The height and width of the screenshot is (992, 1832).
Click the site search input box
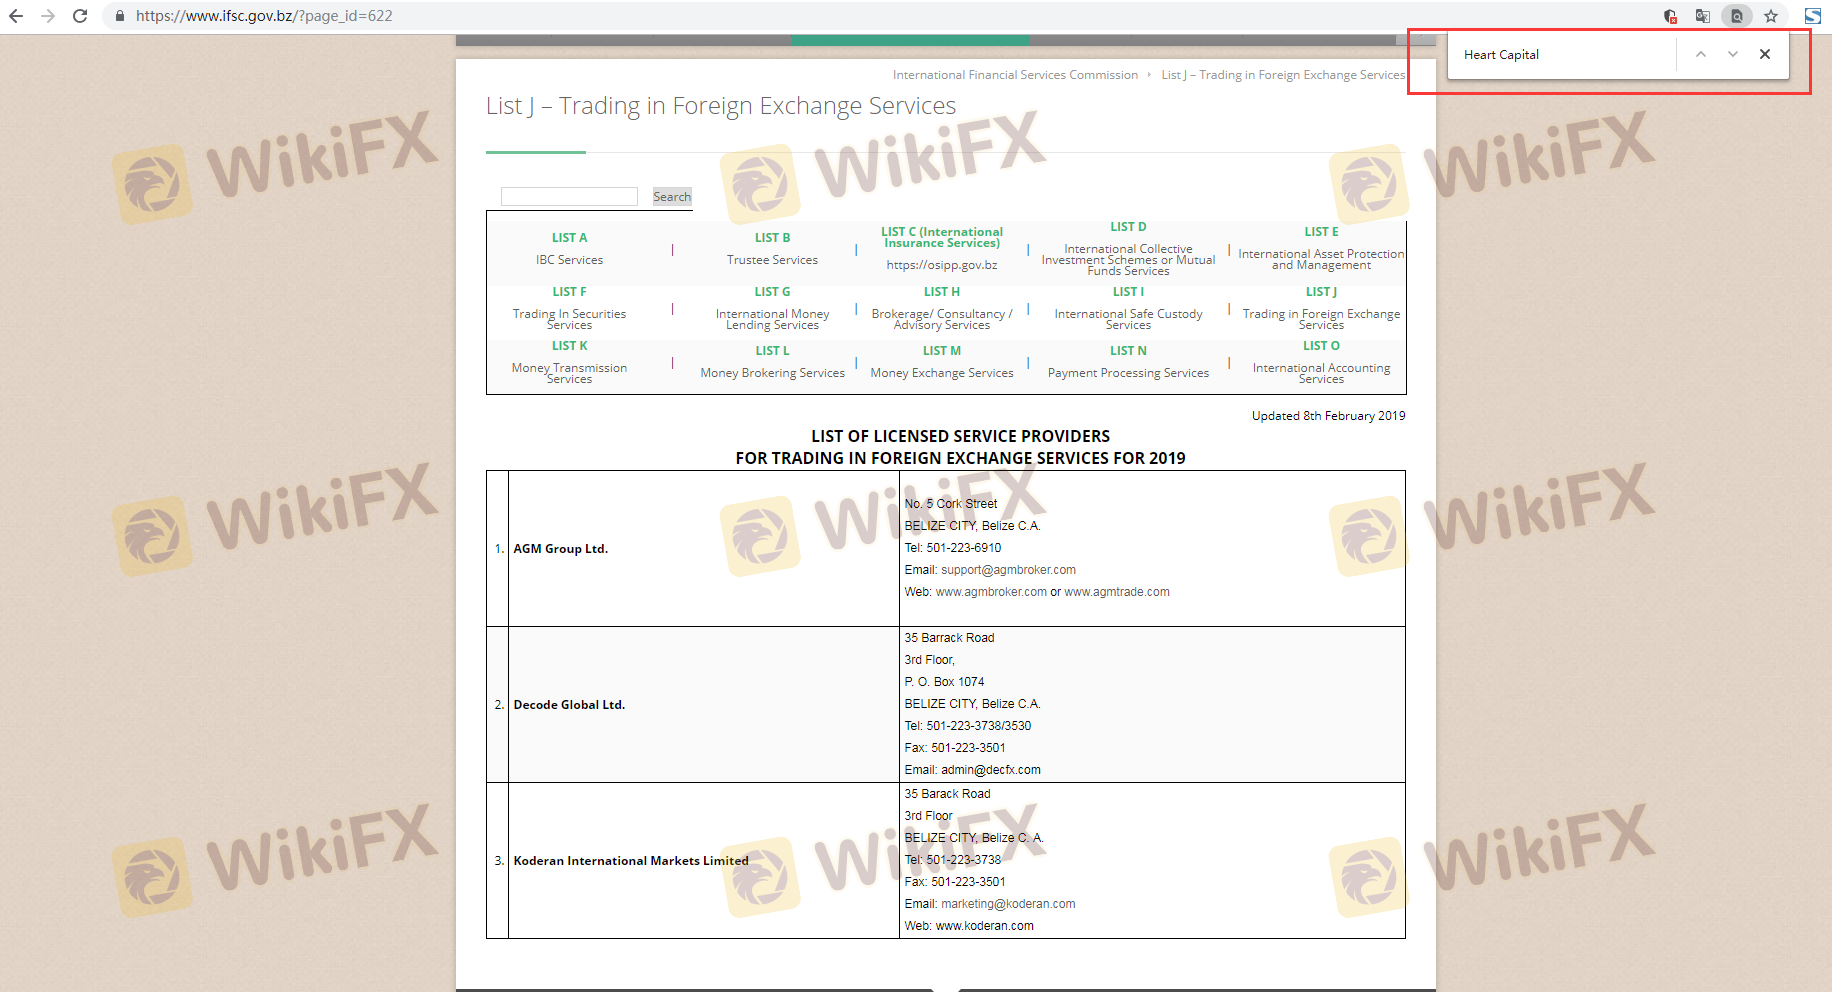coord(569,197)
